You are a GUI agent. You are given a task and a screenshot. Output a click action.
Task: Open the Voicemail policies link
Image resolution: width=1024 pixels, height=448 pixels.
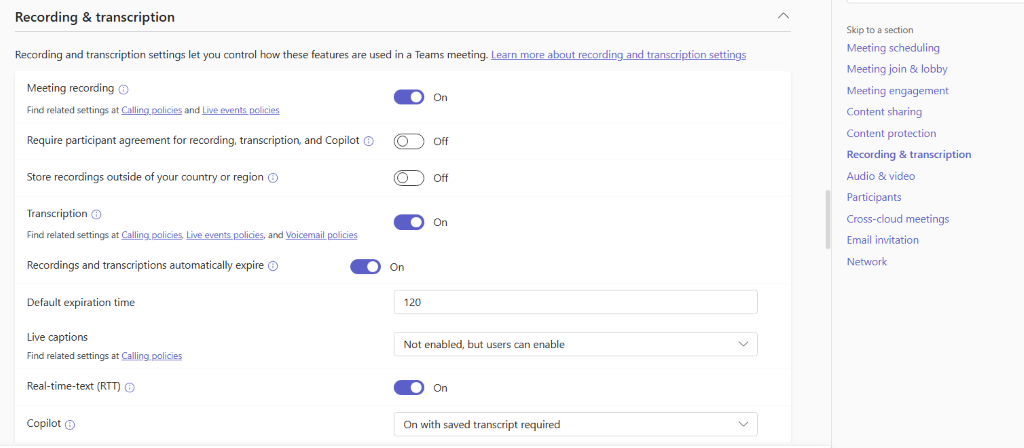[x=321, y=234]
